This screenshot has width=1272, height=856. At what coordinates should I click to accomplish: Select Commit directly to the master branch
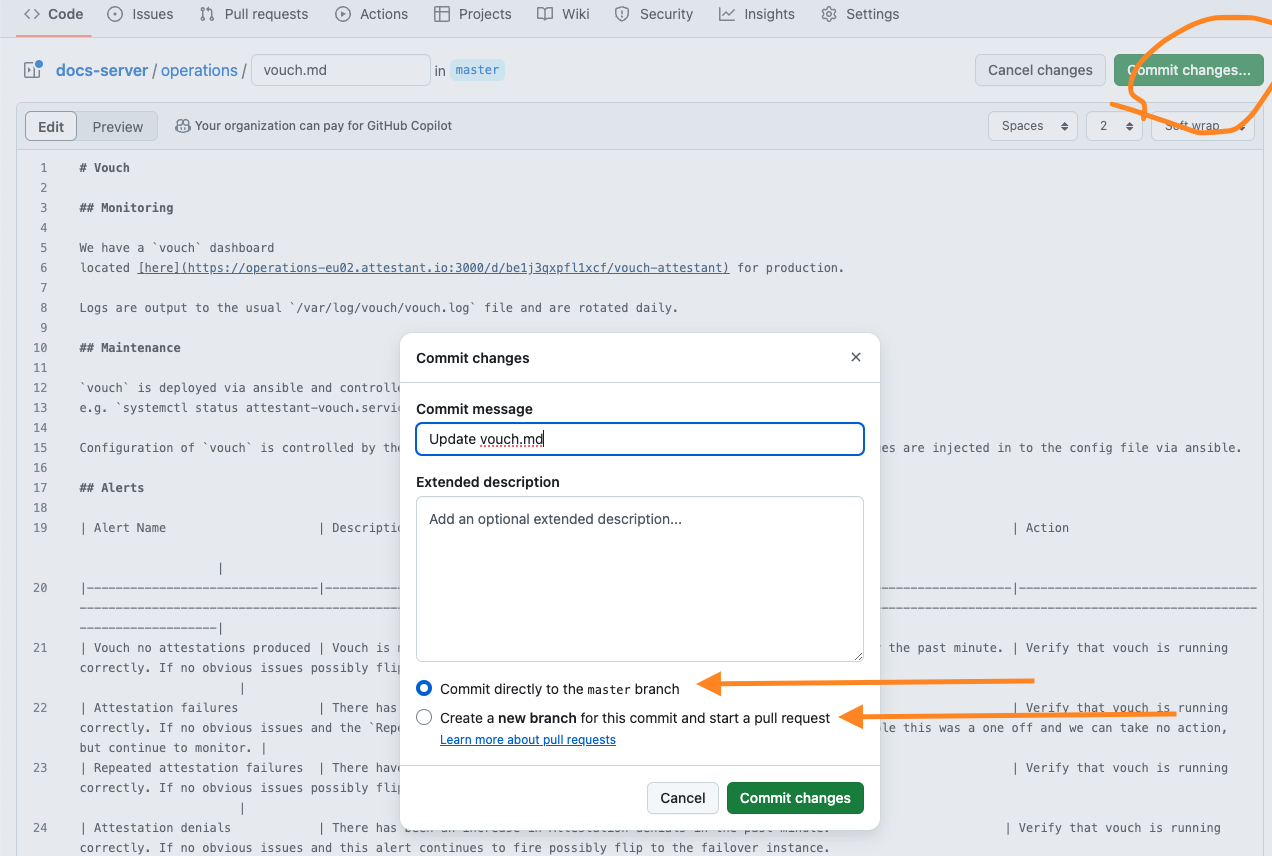coord(424,688)
